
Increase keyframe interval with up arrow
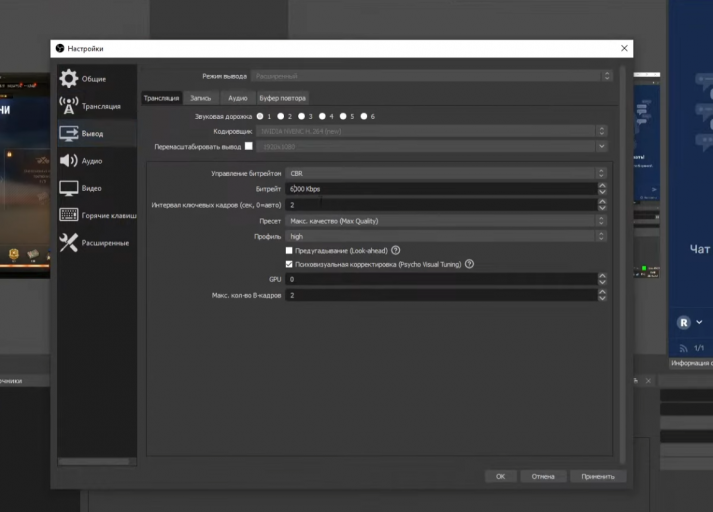click(602, 201)
